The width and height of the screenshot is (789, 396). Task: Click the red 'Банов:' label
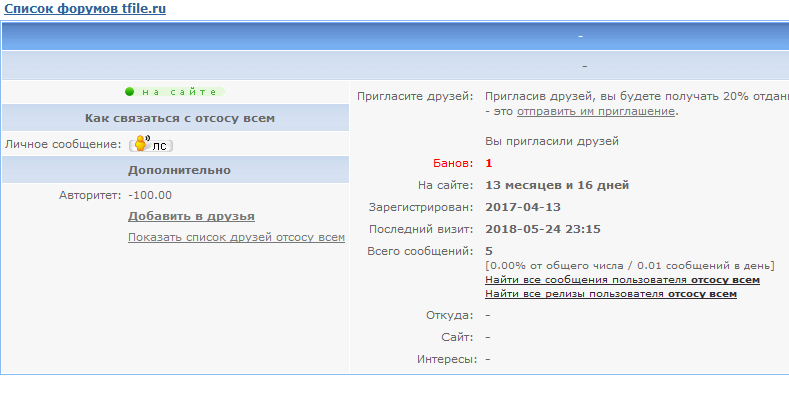(453, 164)
